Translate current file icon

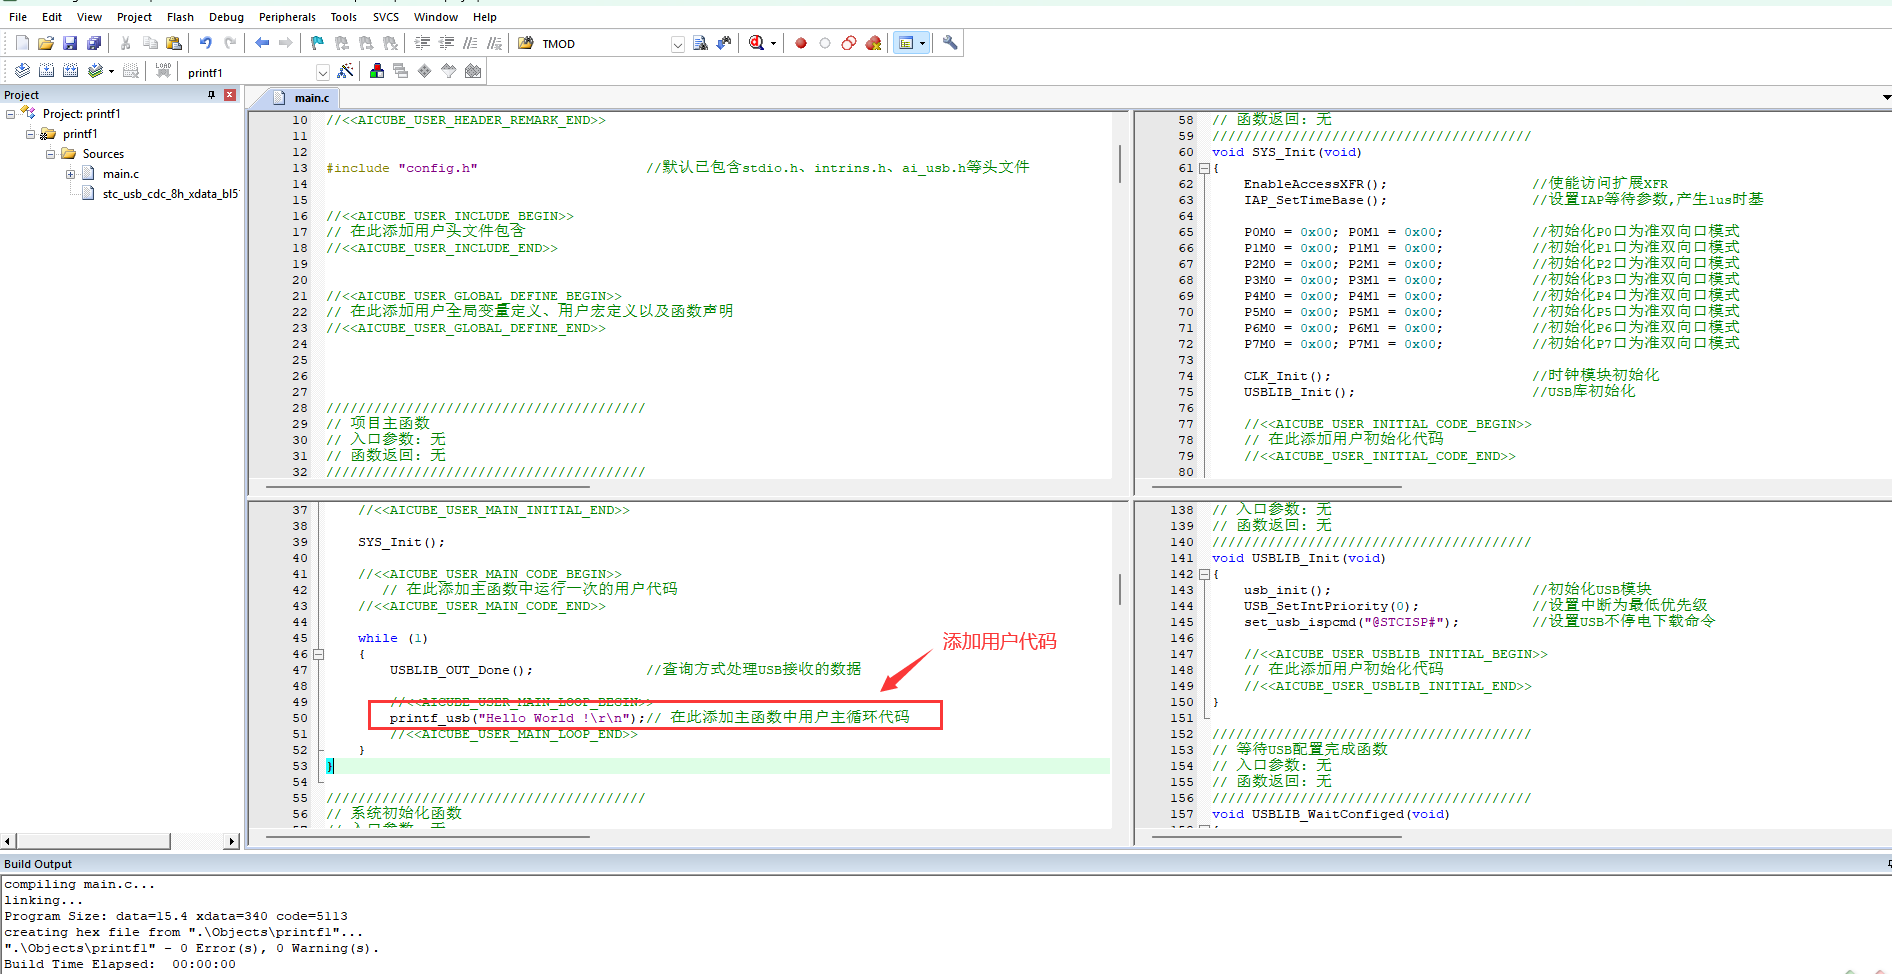[22, 71]
